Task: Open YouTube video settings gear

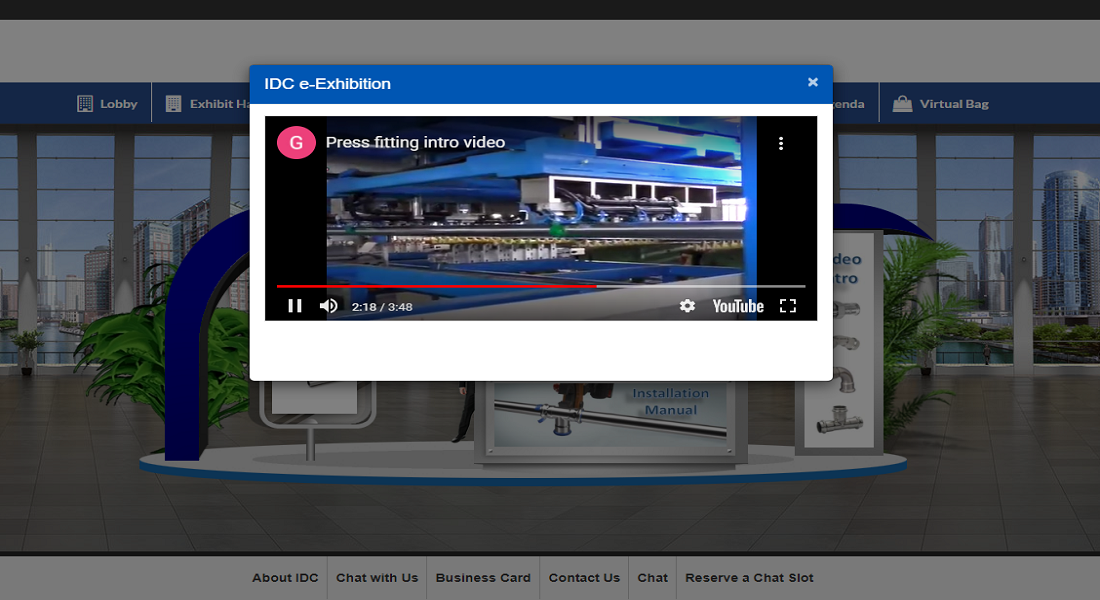Action: point(688,306)
